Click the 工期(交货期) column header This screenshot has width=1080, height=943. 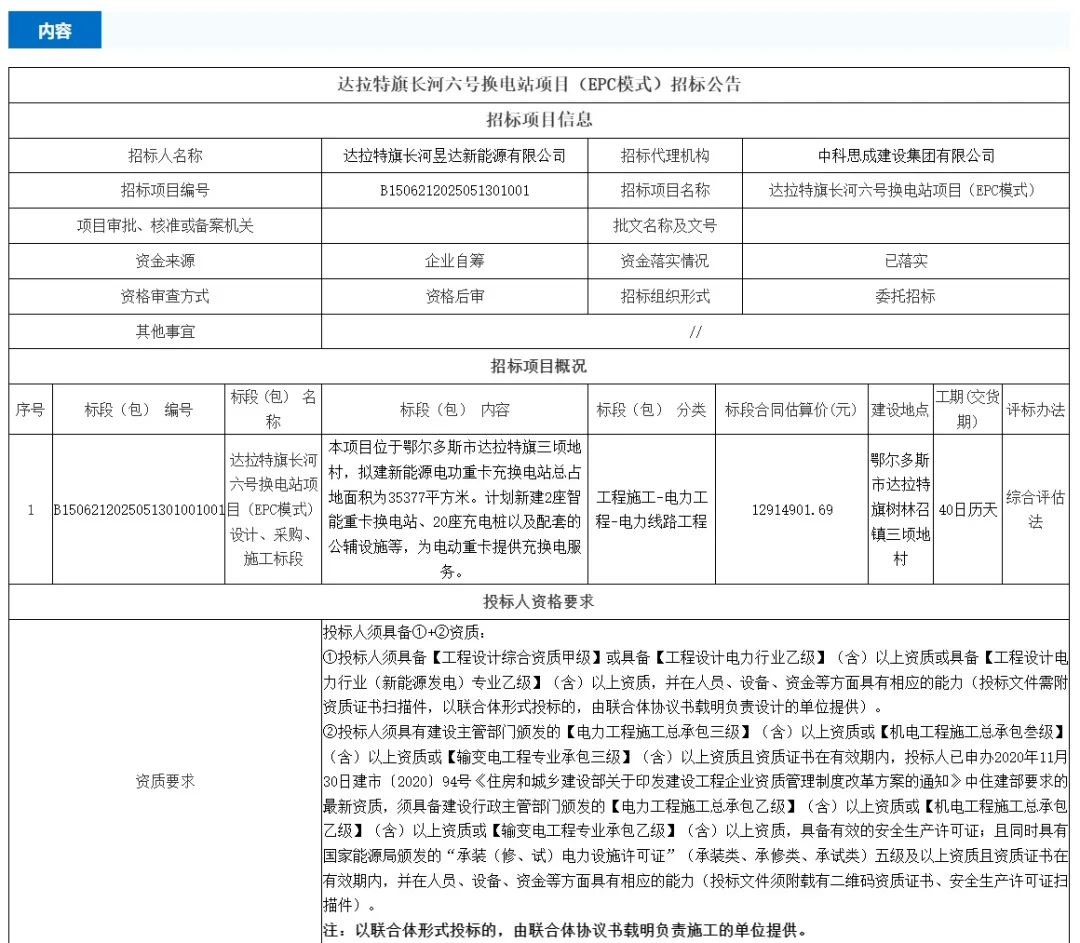(x=967, y=409)
